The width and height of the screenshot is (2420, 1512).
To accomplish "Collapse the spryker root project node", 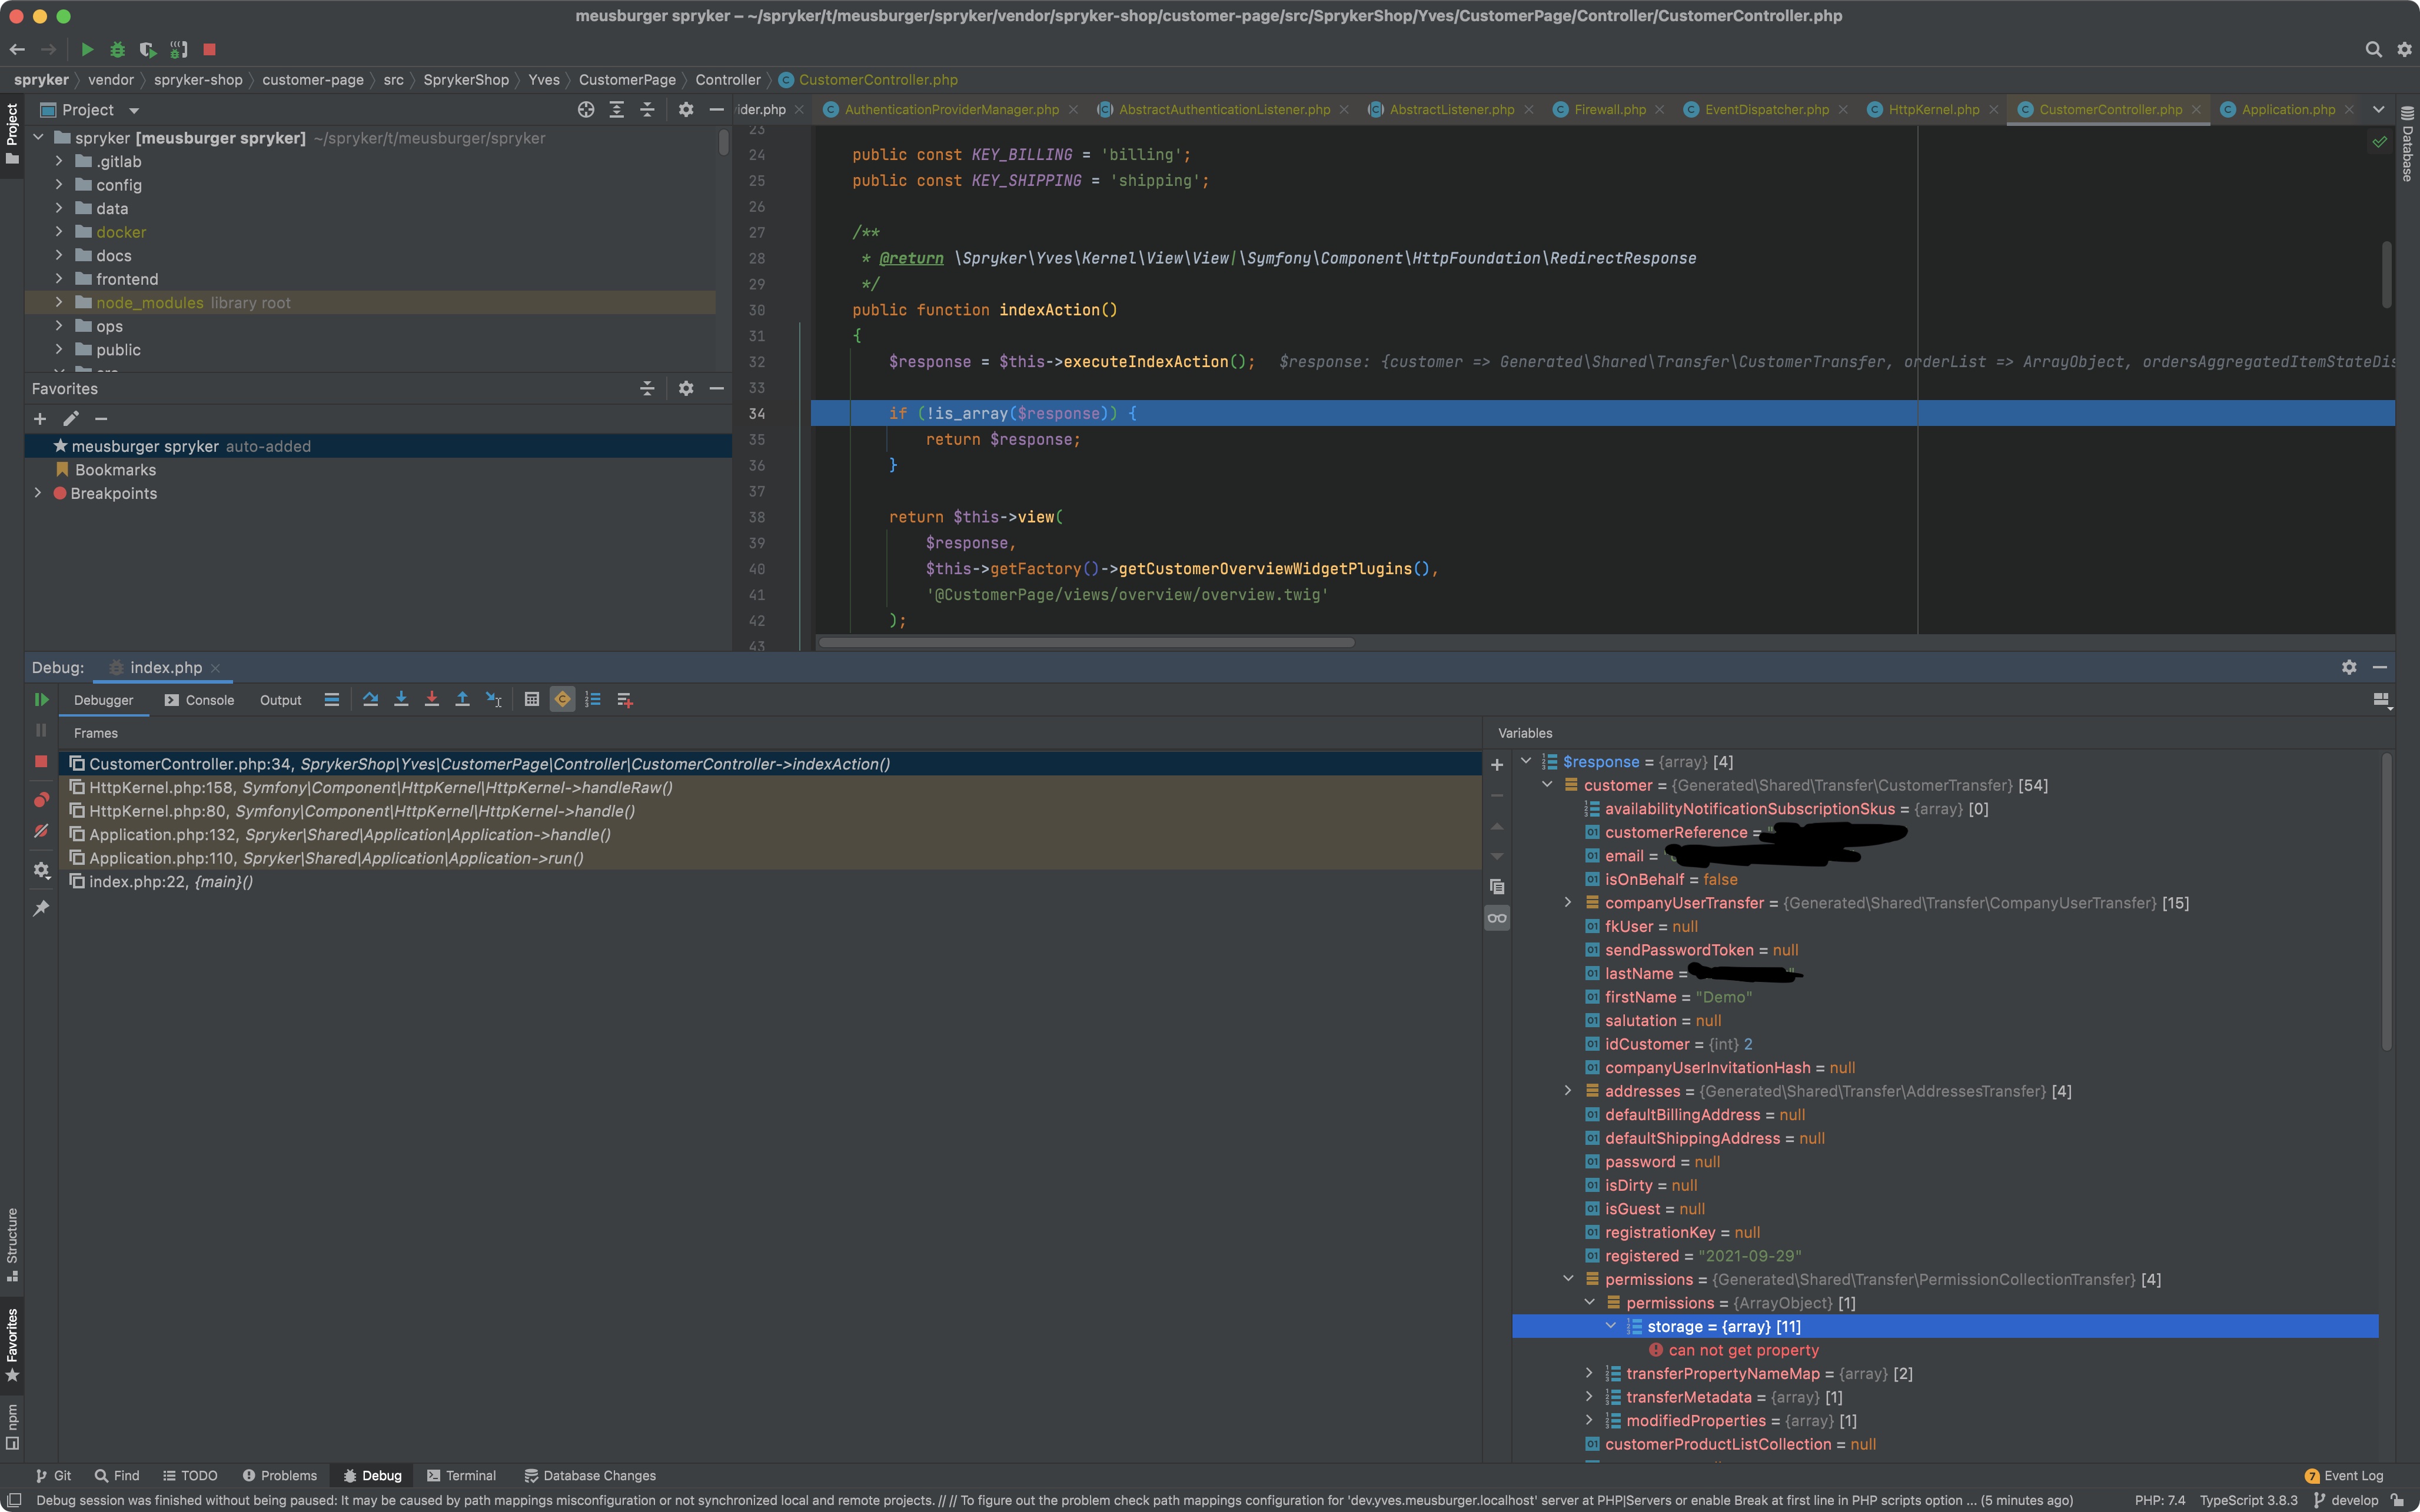I will tap(38, 138).
